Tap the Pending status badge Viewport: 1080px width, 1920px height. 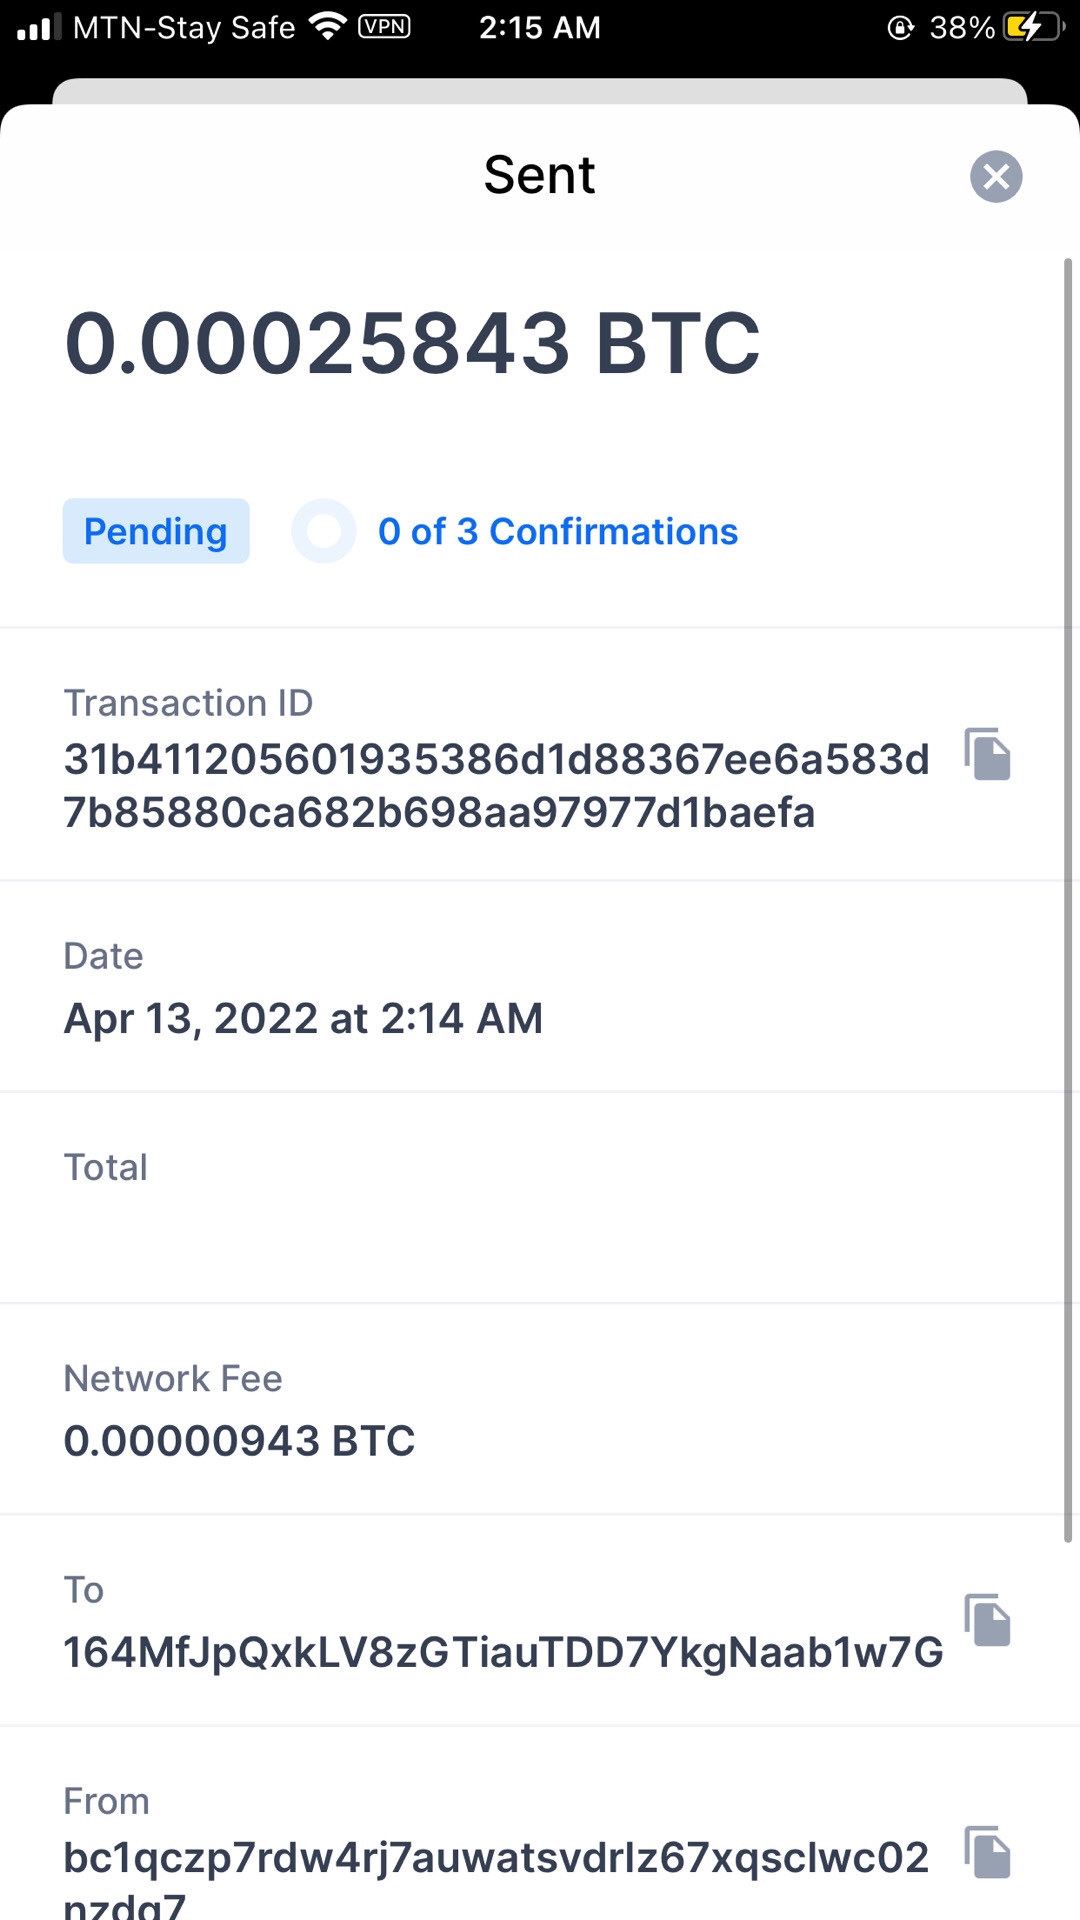click(x=156, y=531)
